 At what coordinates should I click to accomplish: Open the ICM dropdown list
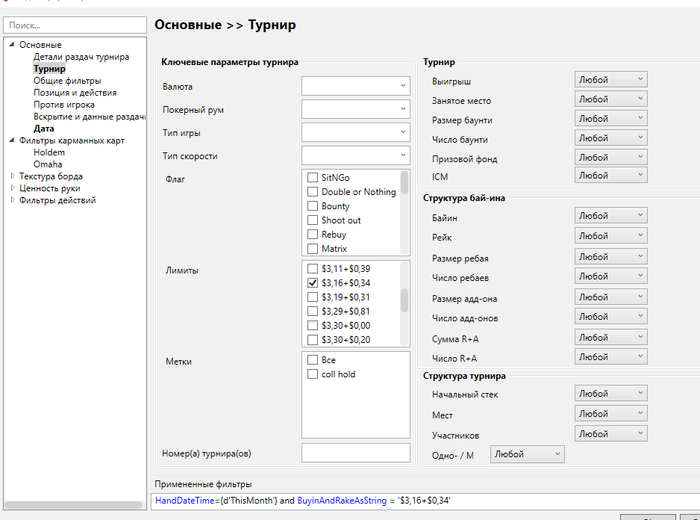[x=610, y=176]
